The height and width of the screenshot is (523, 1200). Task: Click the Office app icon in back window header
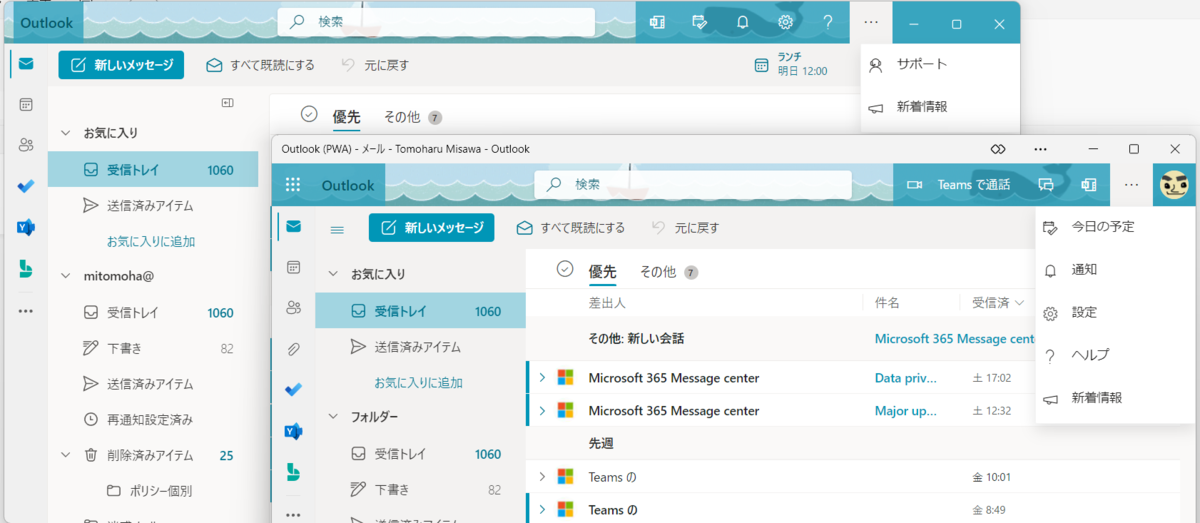coord(657,22)
